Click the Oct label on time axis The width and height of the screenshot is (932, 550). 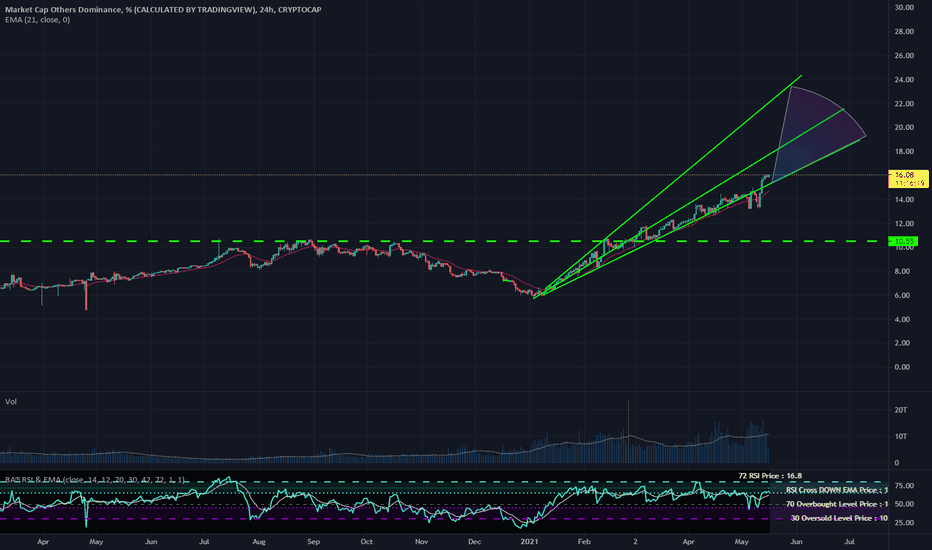click(367, 542)
